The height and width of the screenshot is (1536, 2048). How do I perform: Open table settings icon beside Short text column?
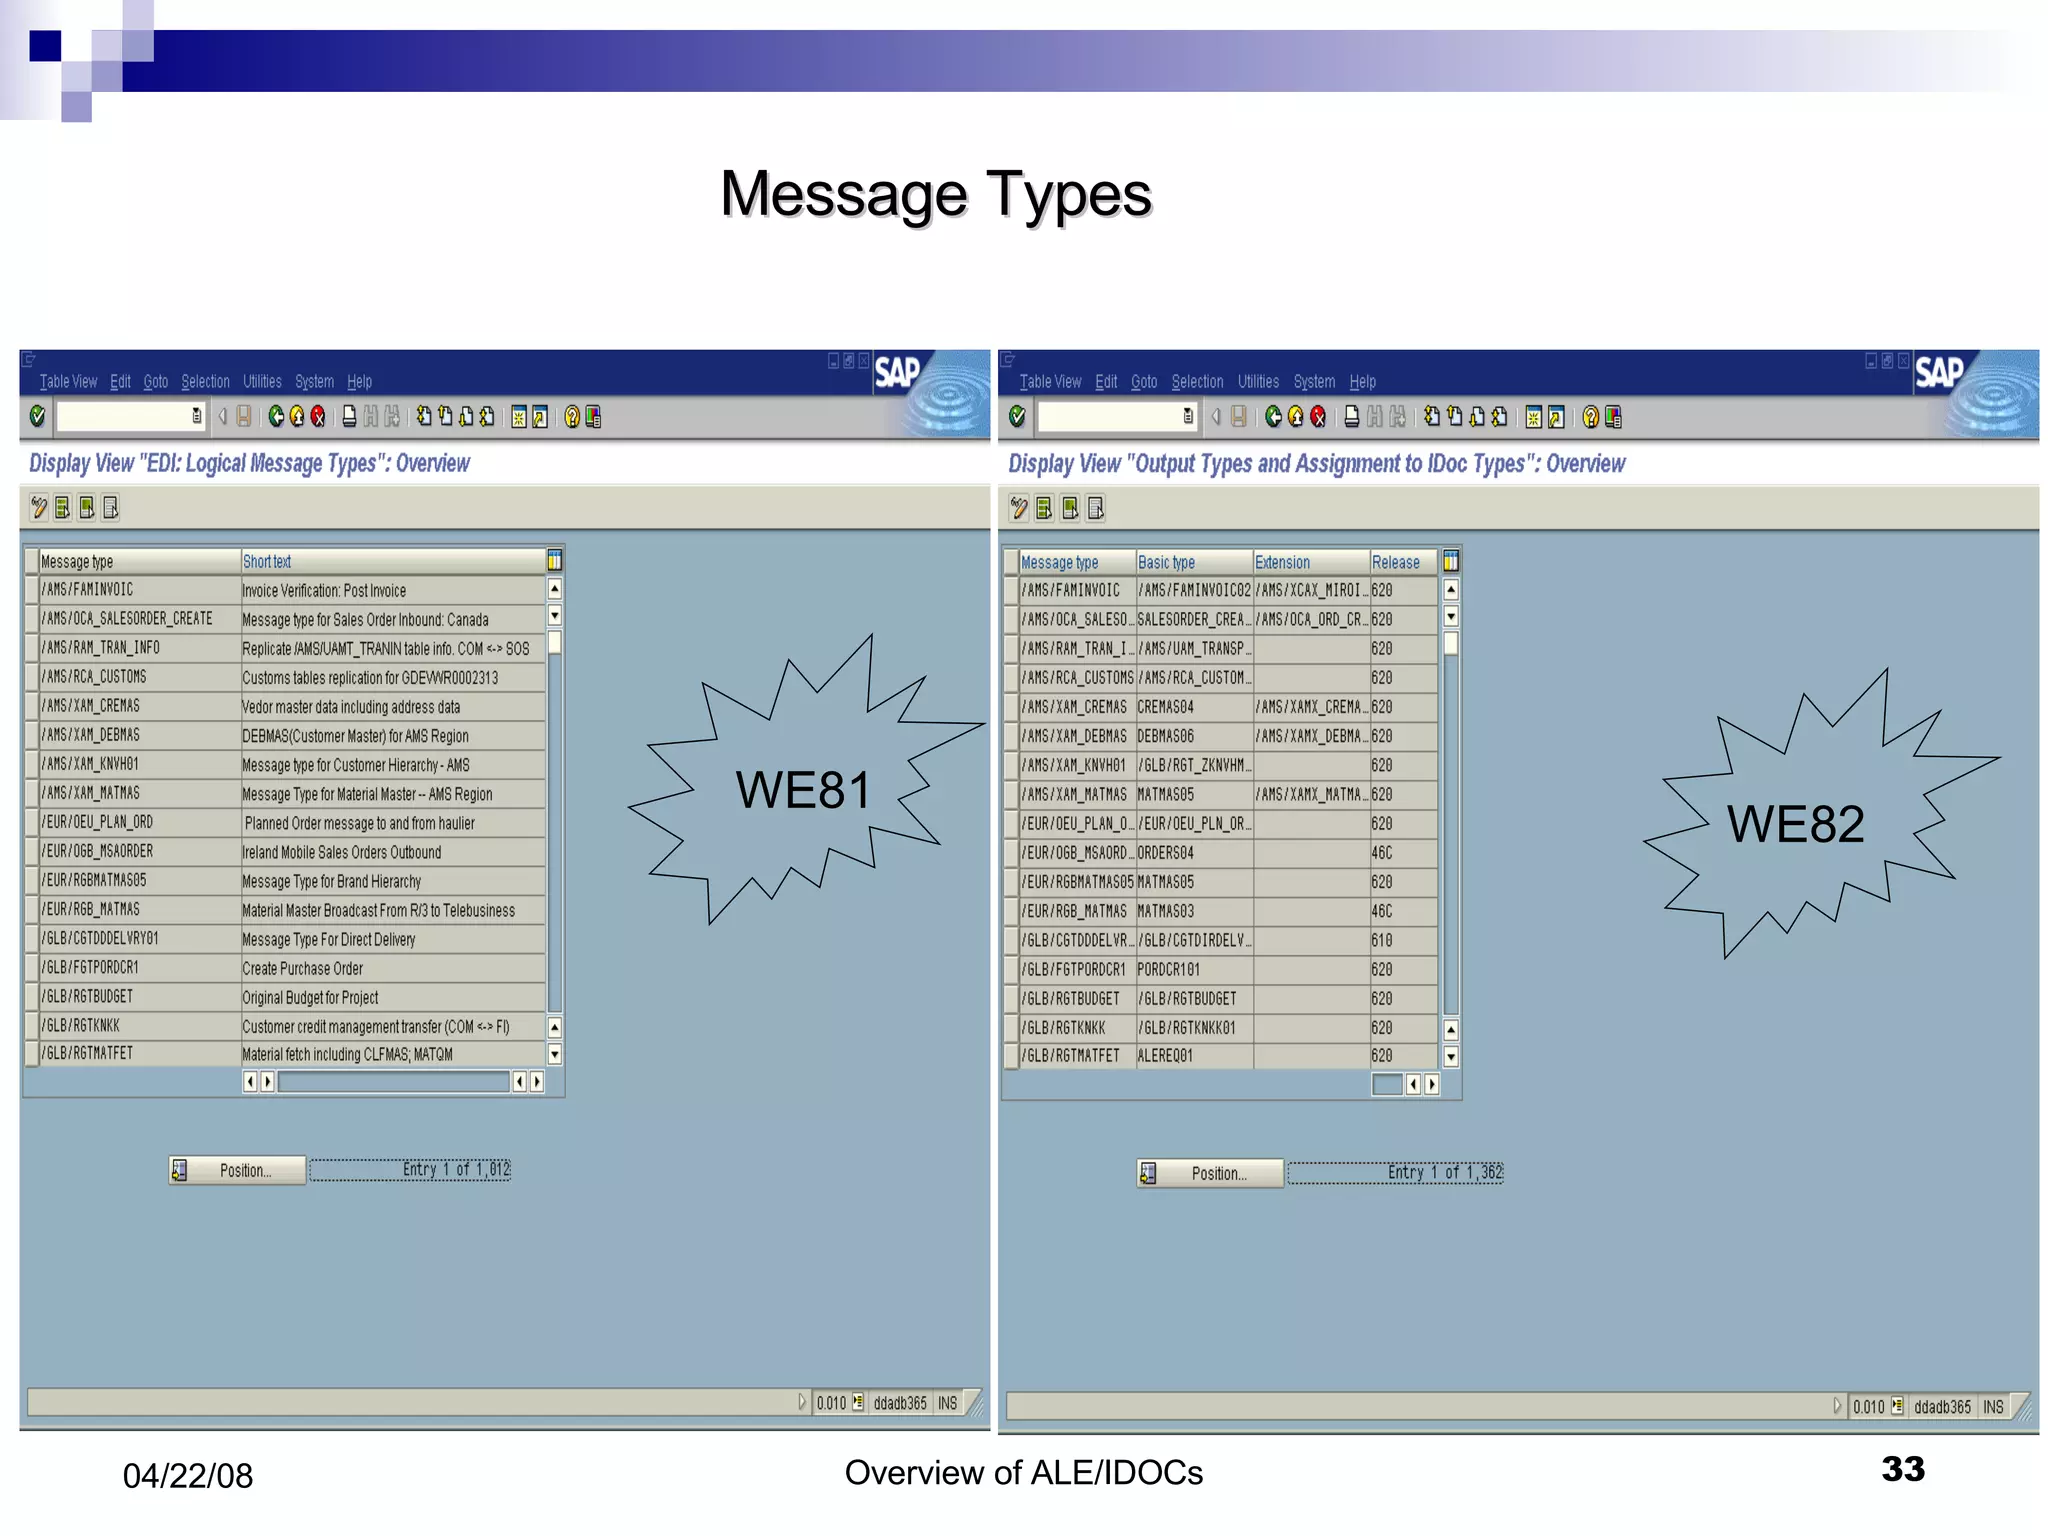click(555, 561)
